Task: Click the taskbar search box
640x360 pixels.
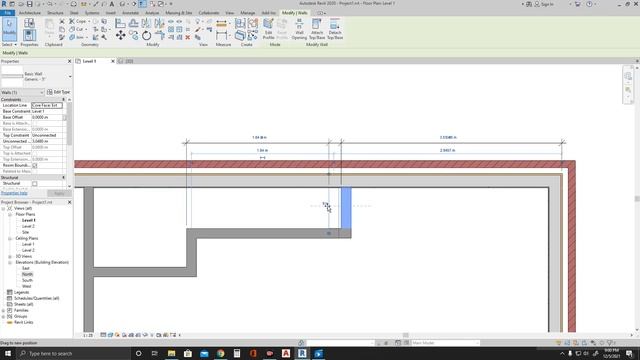Action: pos(73,353)
